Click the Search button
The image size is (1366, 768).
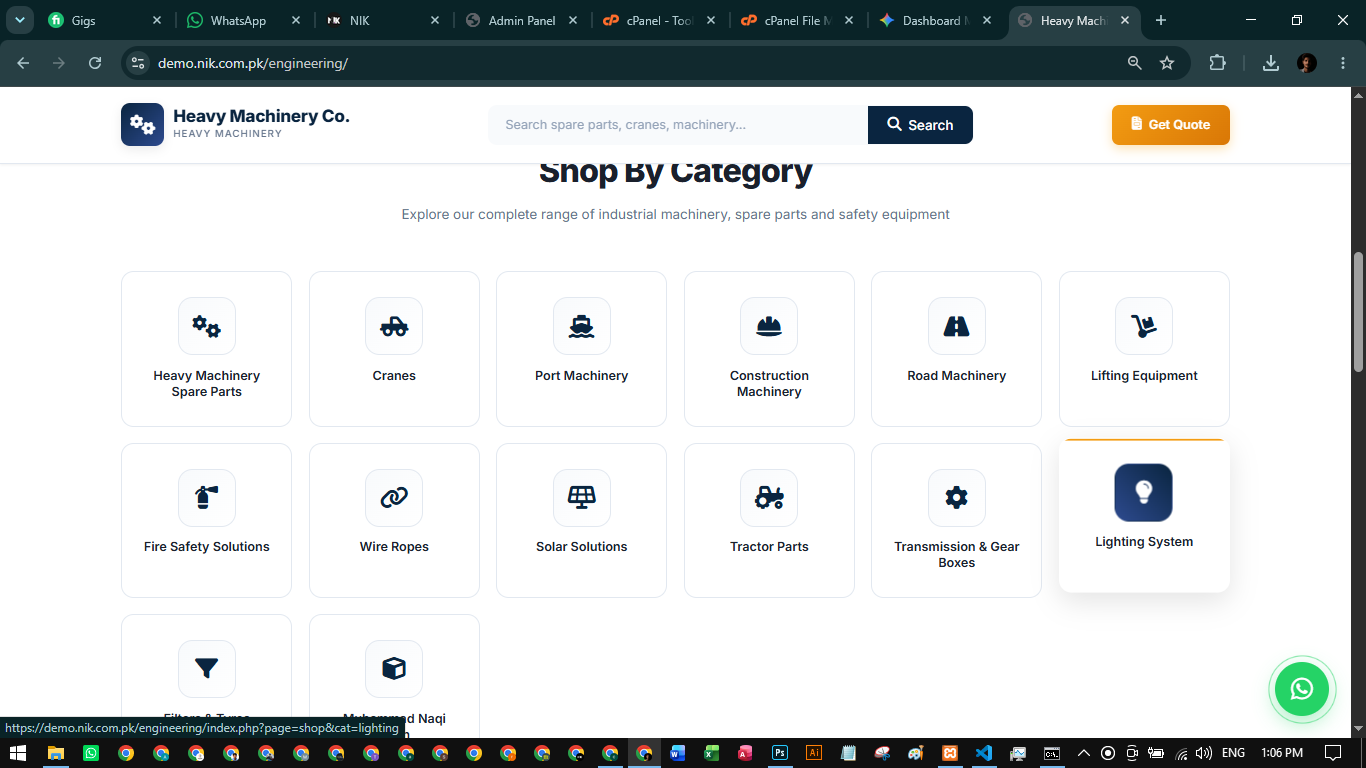click(920, 125)
